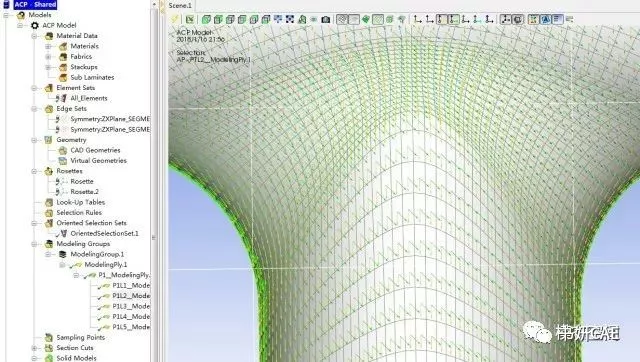The height and width of the screenshot is (362, 640).
Task: Click the last orientation arrow icon before the separator
Action: tap(489, 19)
